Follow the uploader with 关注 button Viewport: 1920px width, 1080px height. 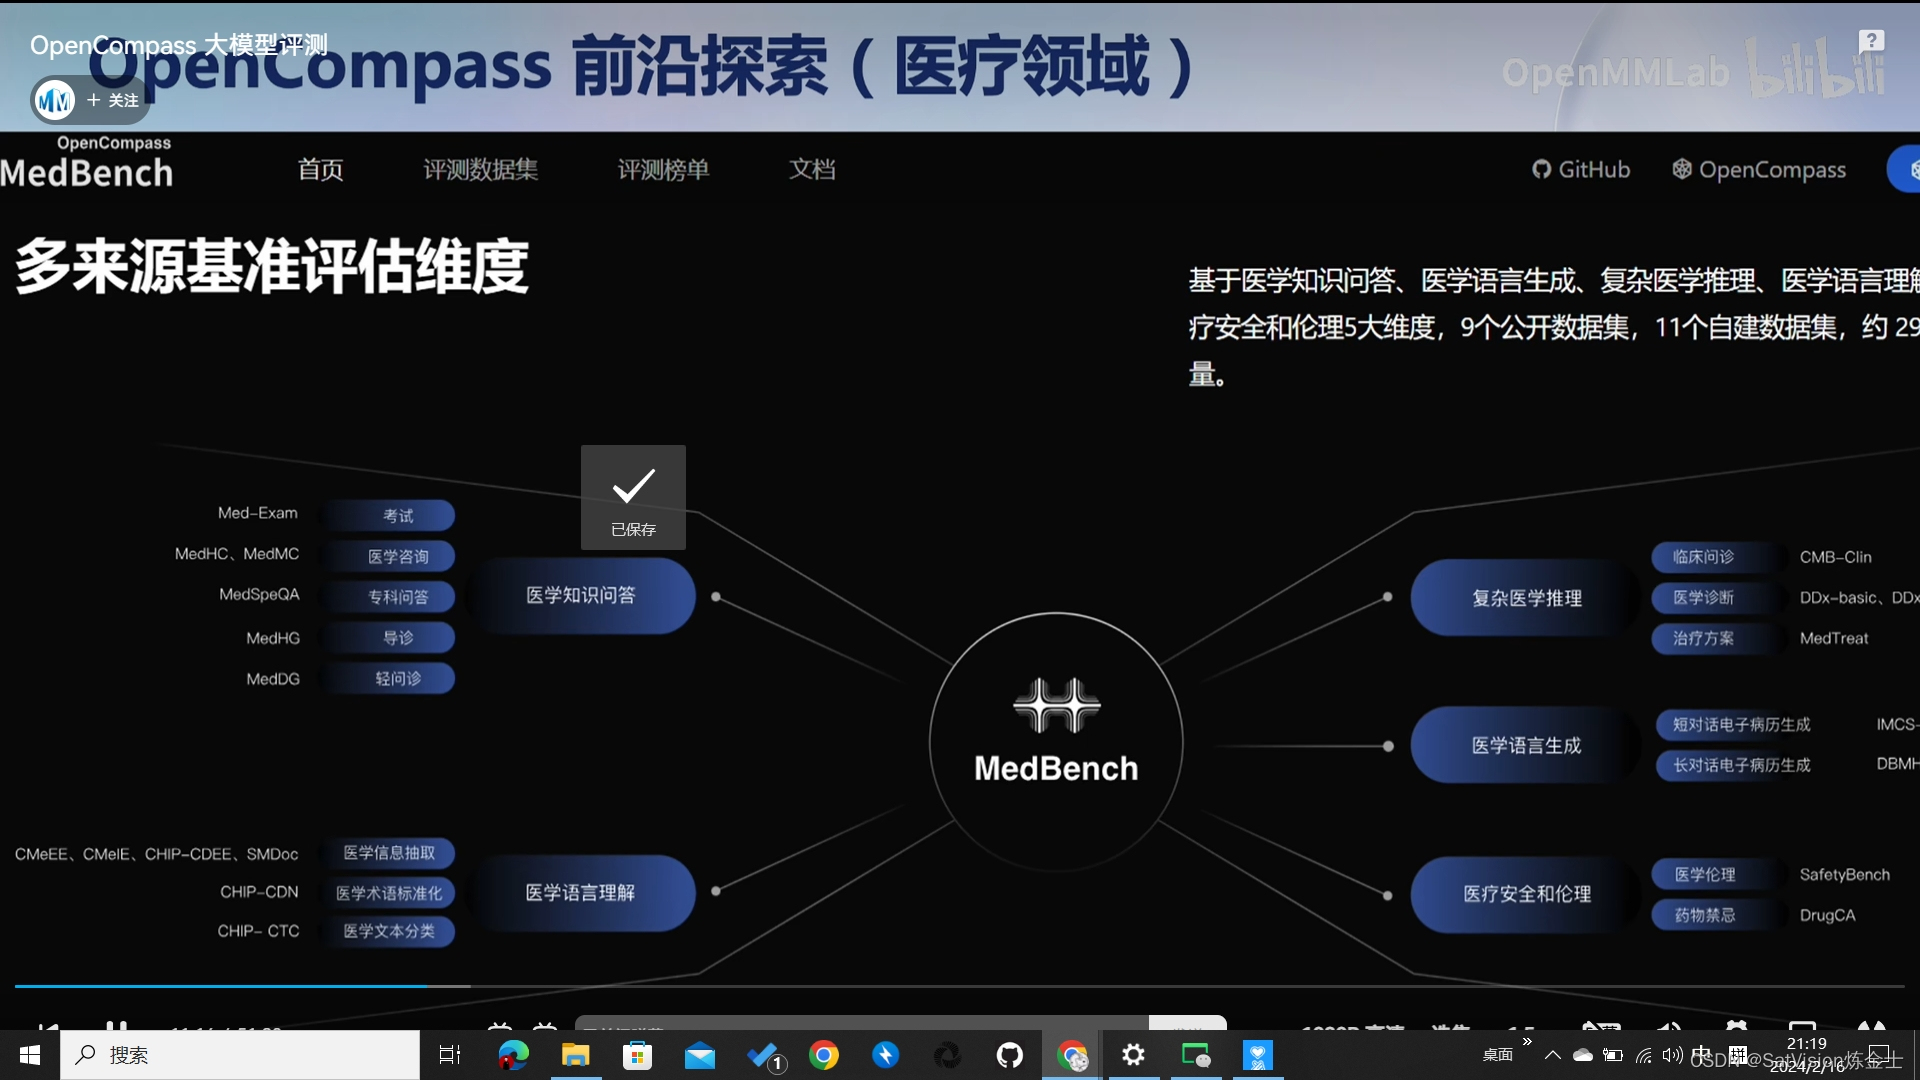(x=113, y=100)
